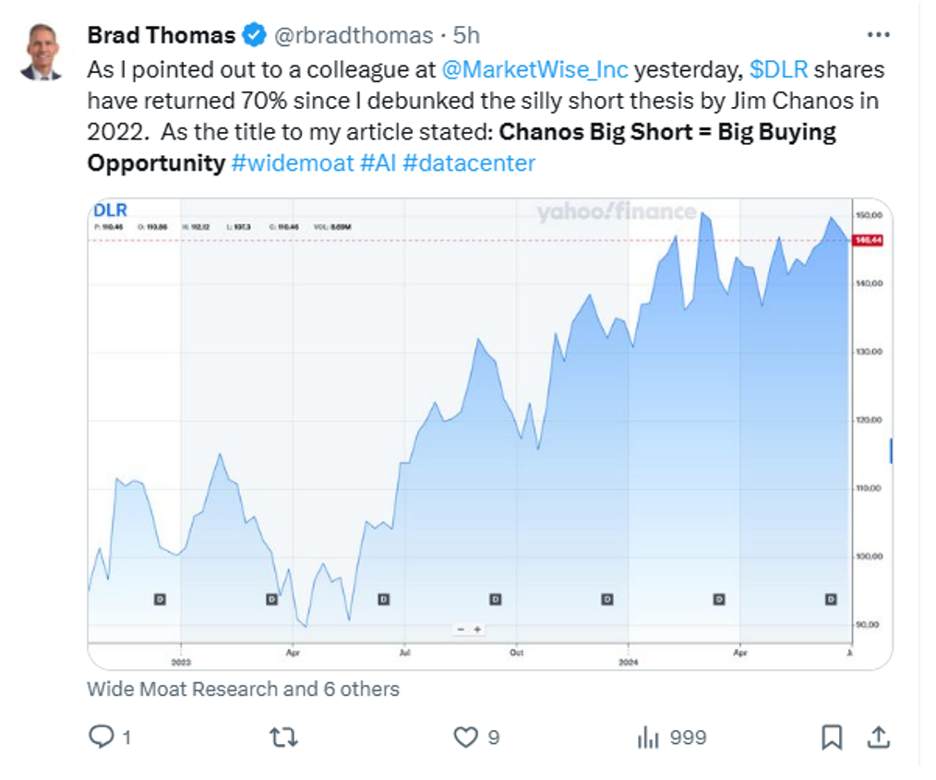
Task: Open the DLR Yahoo Finance chart image
Action: pyautogui.click(x=489, y=434)
